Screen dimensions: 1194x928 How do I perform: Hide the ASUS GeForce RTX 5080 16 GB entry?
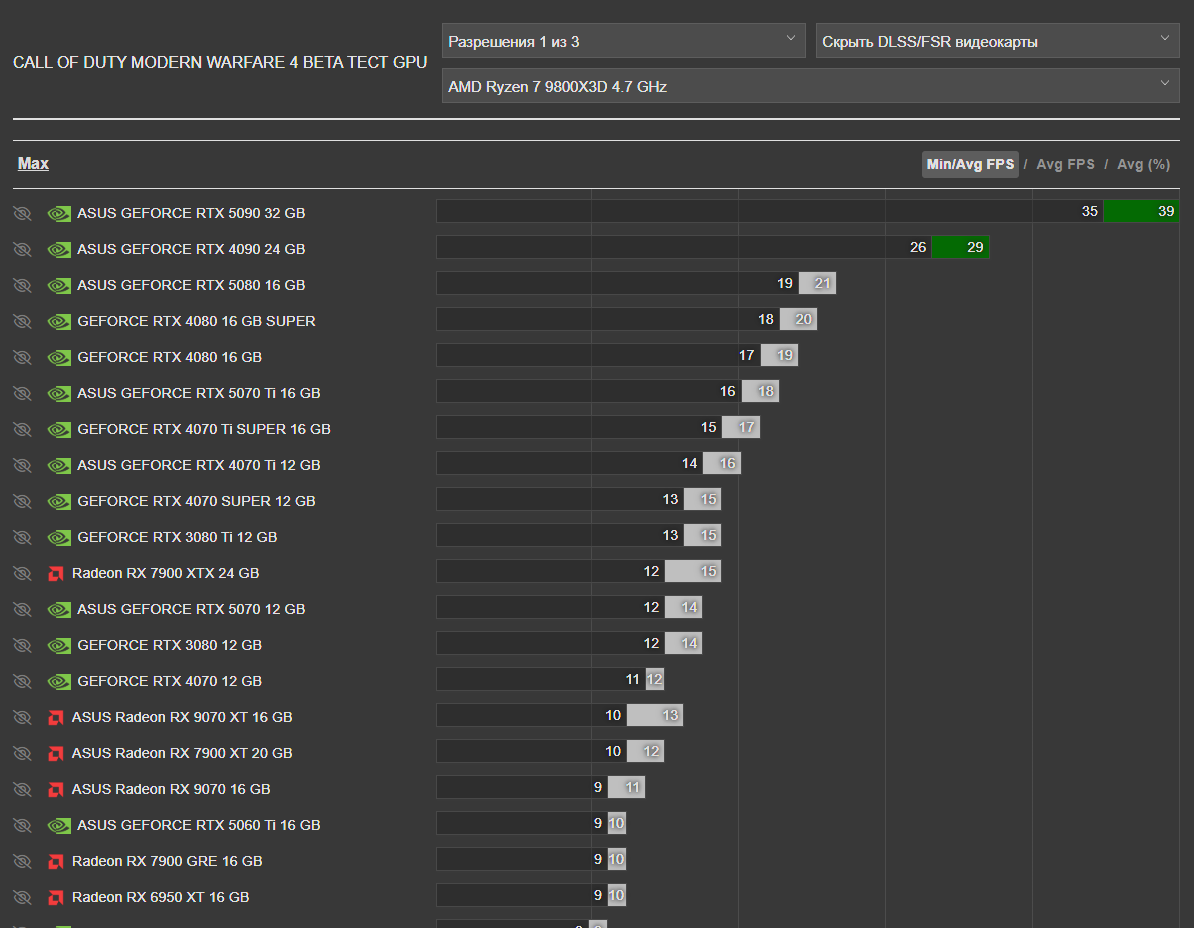[22, 285]
